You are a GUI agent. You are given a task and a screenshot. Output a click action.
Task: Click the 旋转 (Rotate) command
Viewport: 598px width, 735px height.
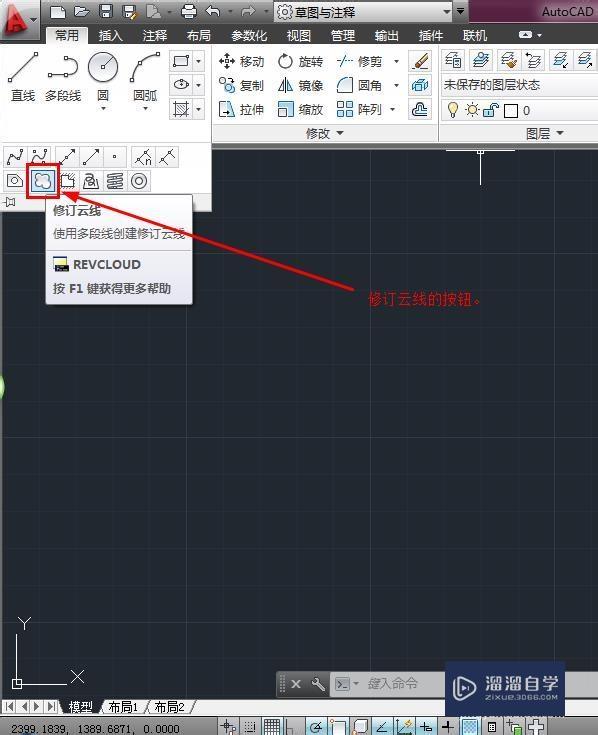click(x=300, y=61)
